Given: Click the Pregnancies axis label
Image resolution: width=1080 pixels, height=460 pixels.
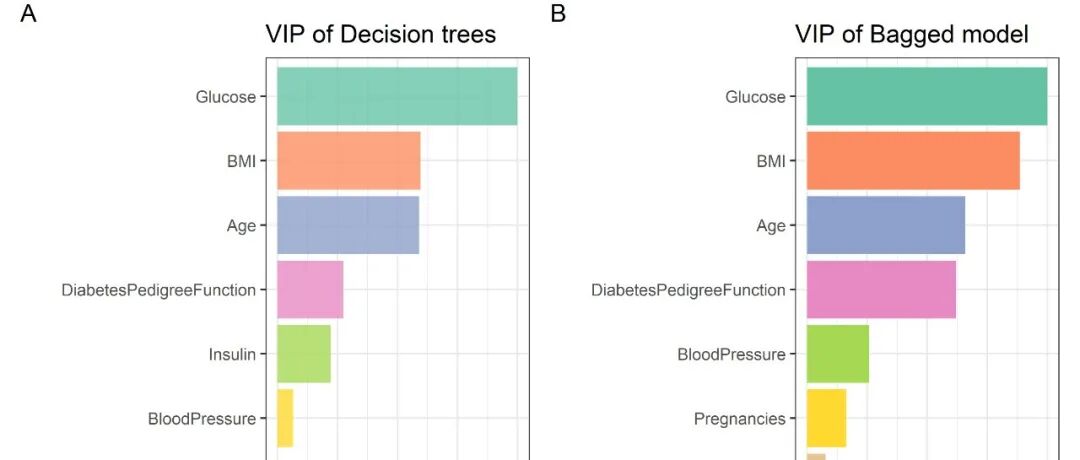Looking at the screenshot, I should (x=739, y=419).
